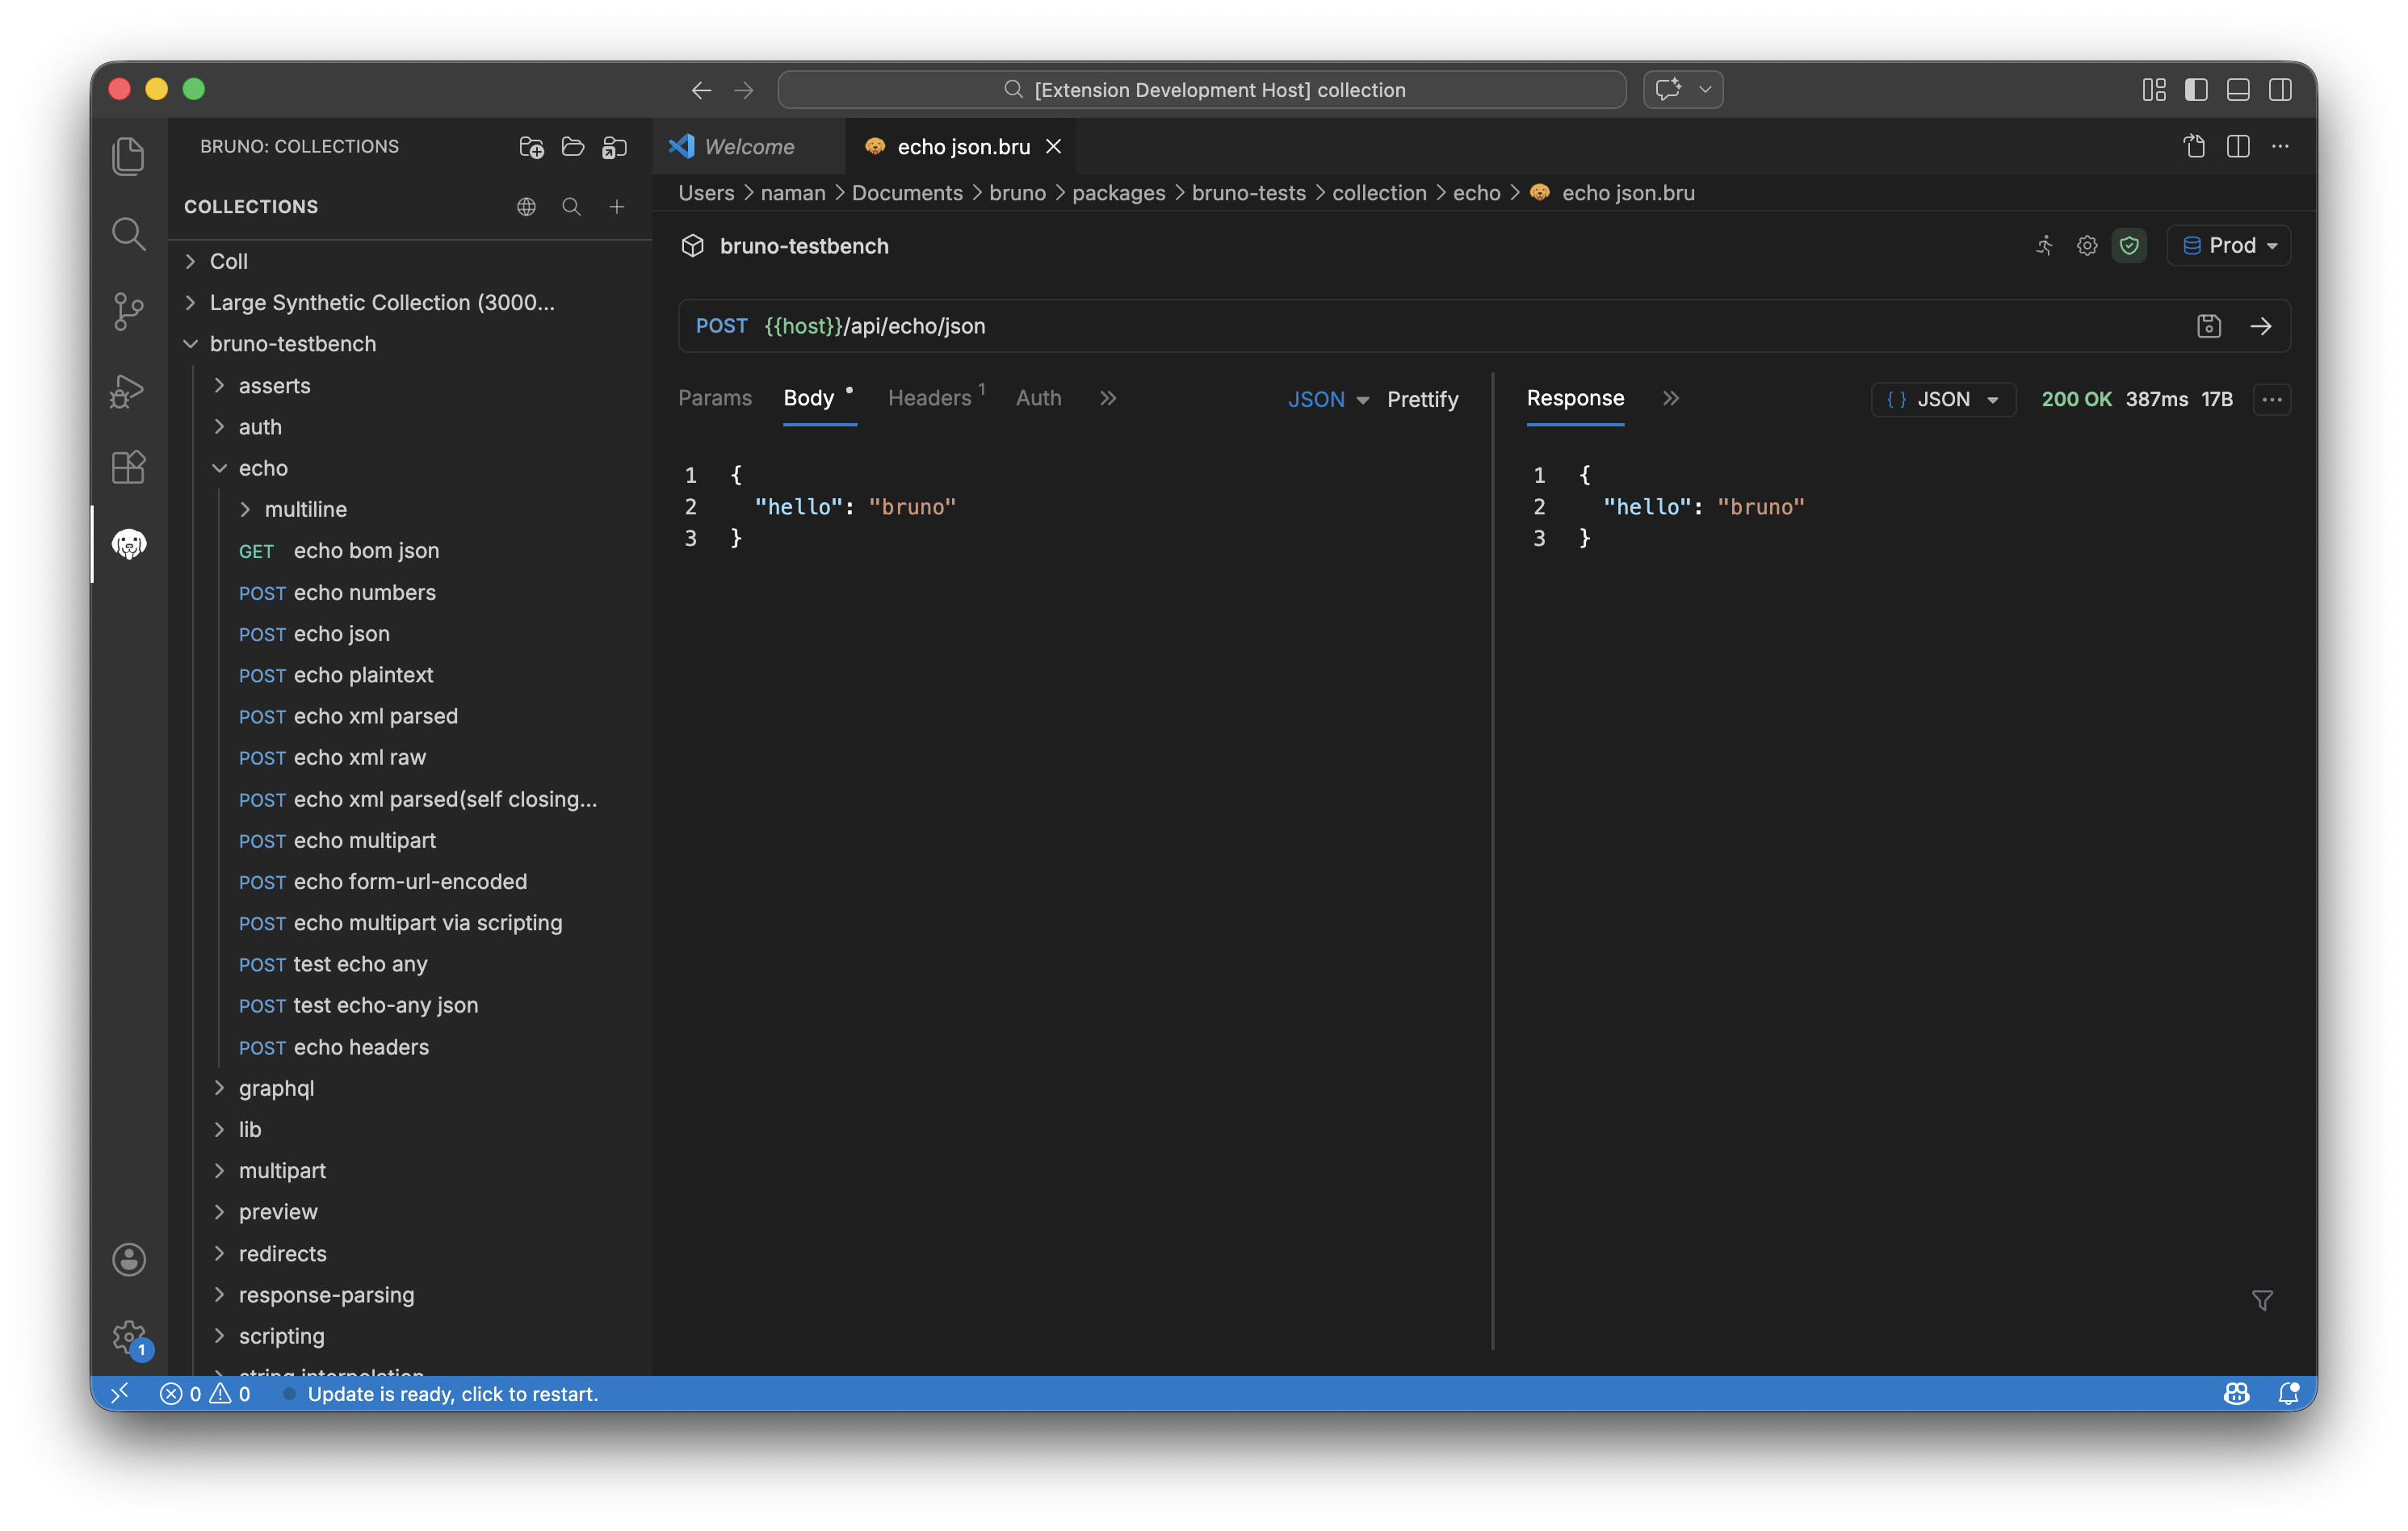
Task: Open the Prod environment dropdown
Action: [x=2228, y=245]
